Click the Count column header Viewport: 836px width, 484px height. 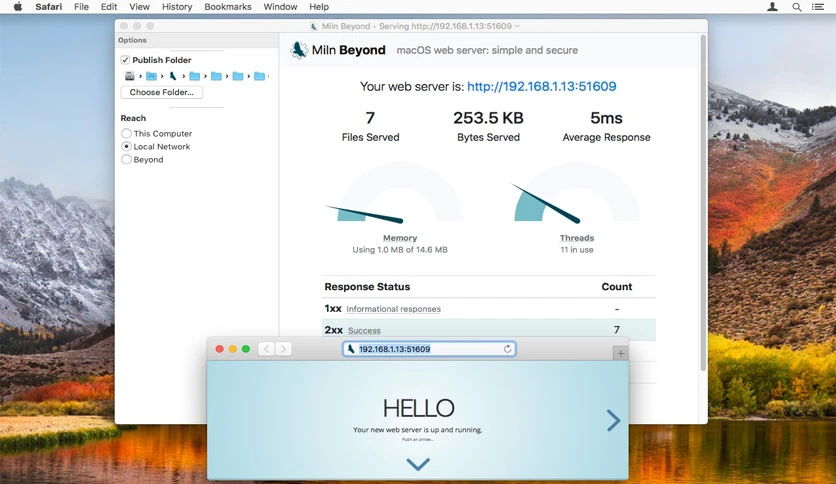[x=617, y=287]
